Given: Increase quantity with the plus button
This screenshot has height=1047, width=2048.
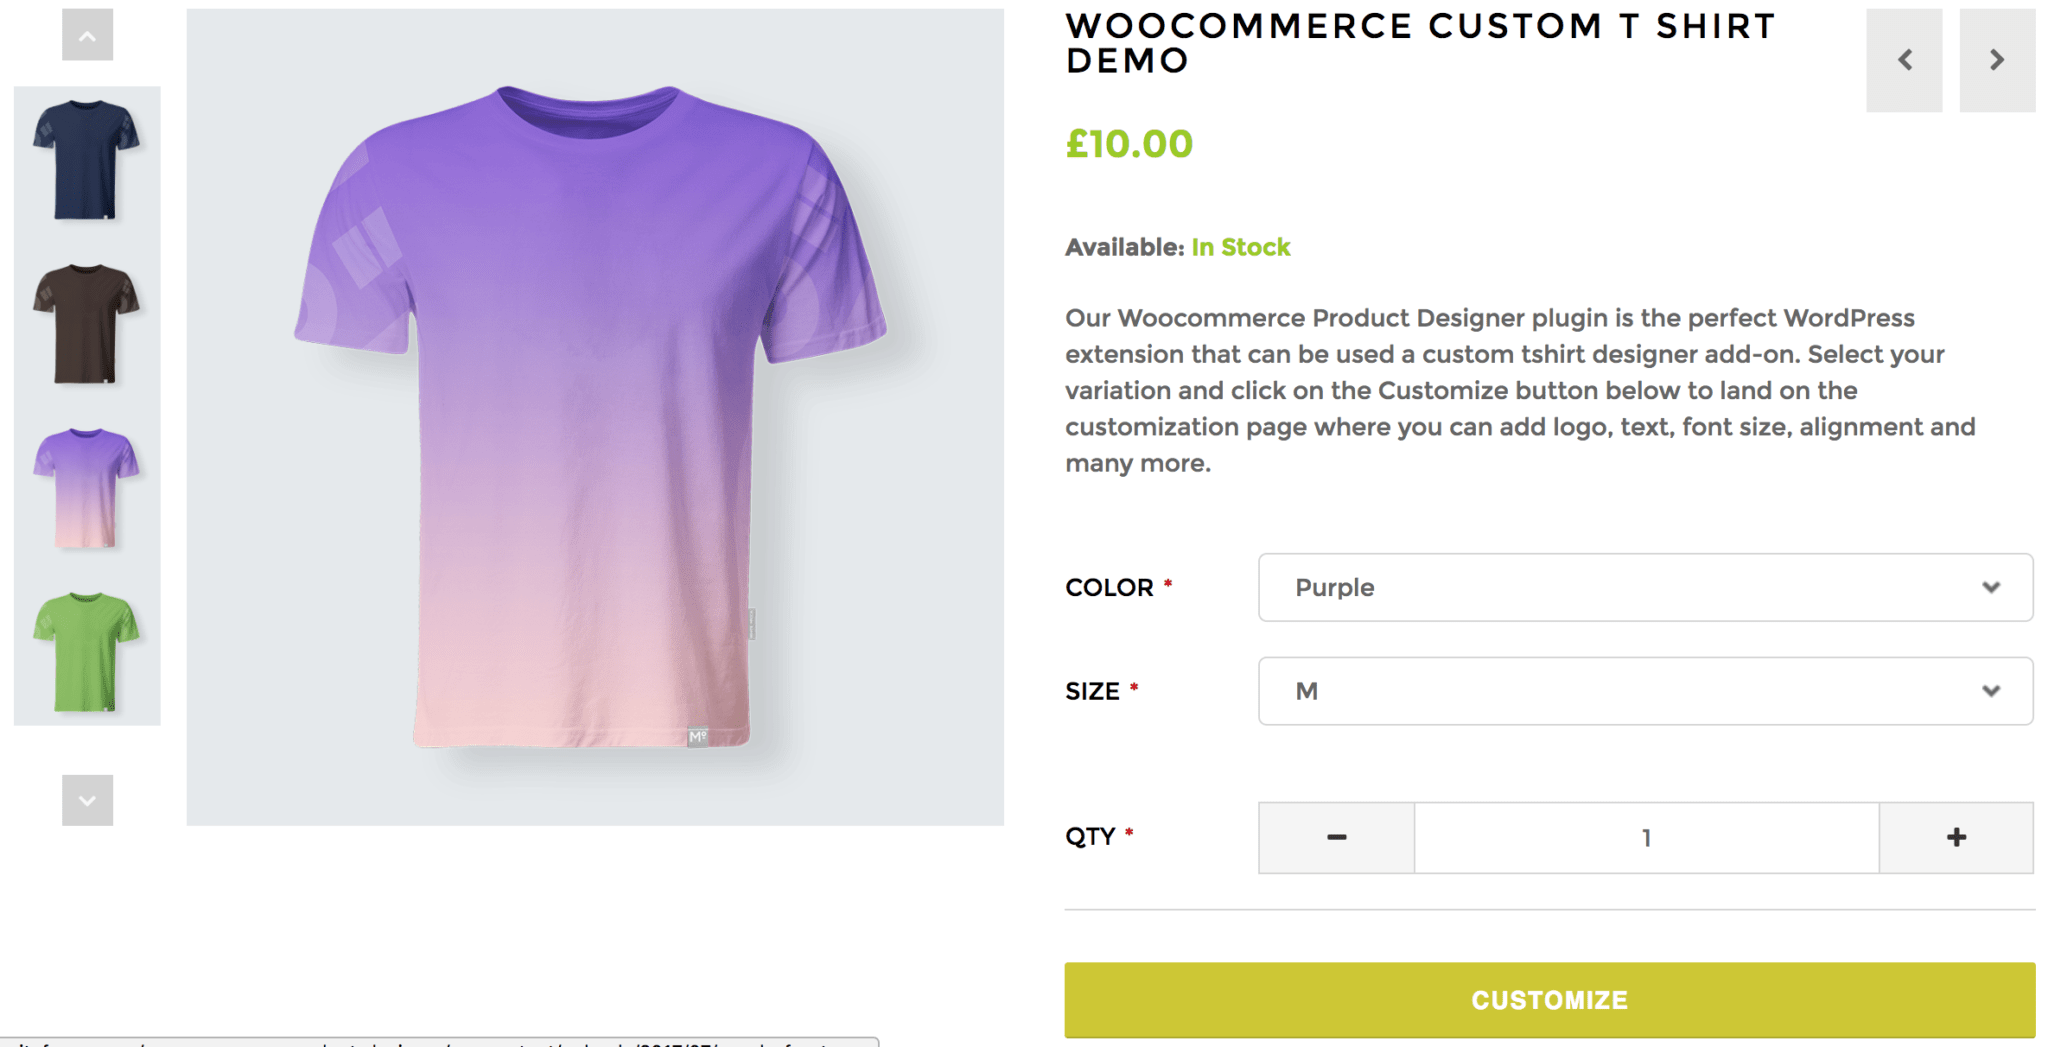Looking at the screenshot, I should [x=1956, y=837].
